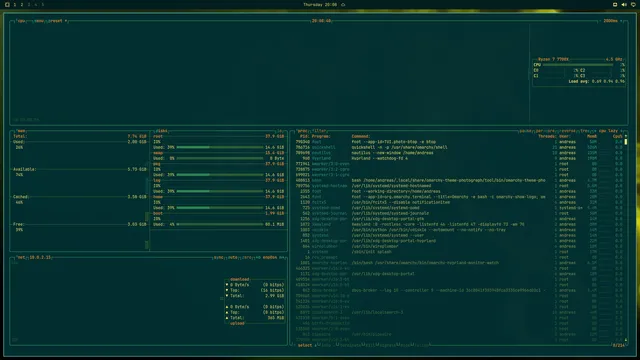640x360 pixels.
Task: Click the CPU usage bar under Ryzen 7
Action: click(578, 65)
